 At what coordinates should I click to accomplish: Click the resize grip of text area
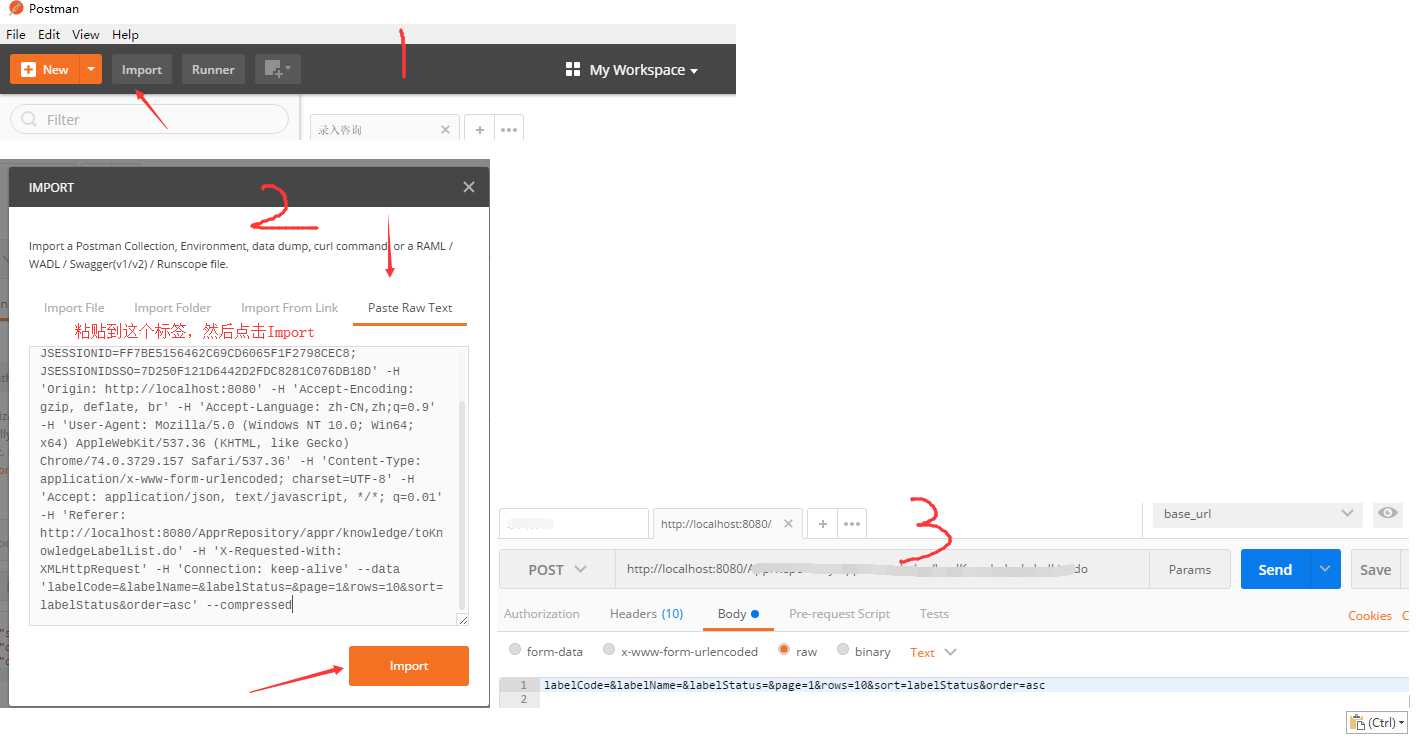[x=462, y=620]
